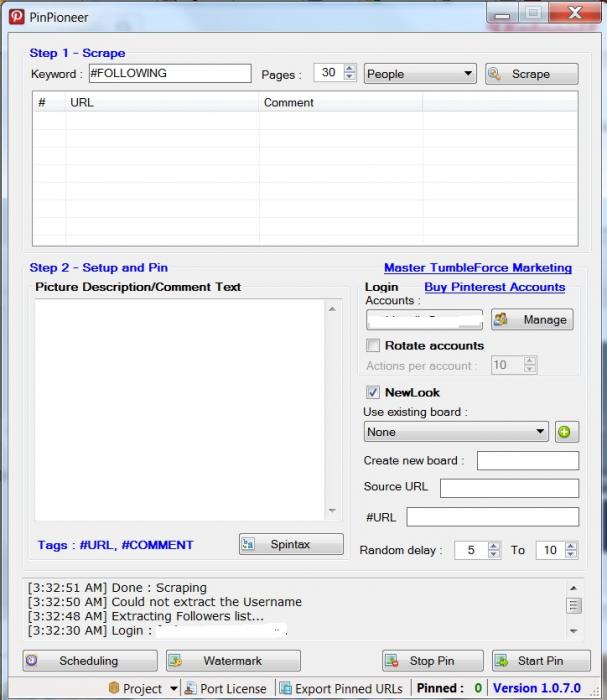
Task: Increase Pages value with up arrow
Action: [350, 68]
